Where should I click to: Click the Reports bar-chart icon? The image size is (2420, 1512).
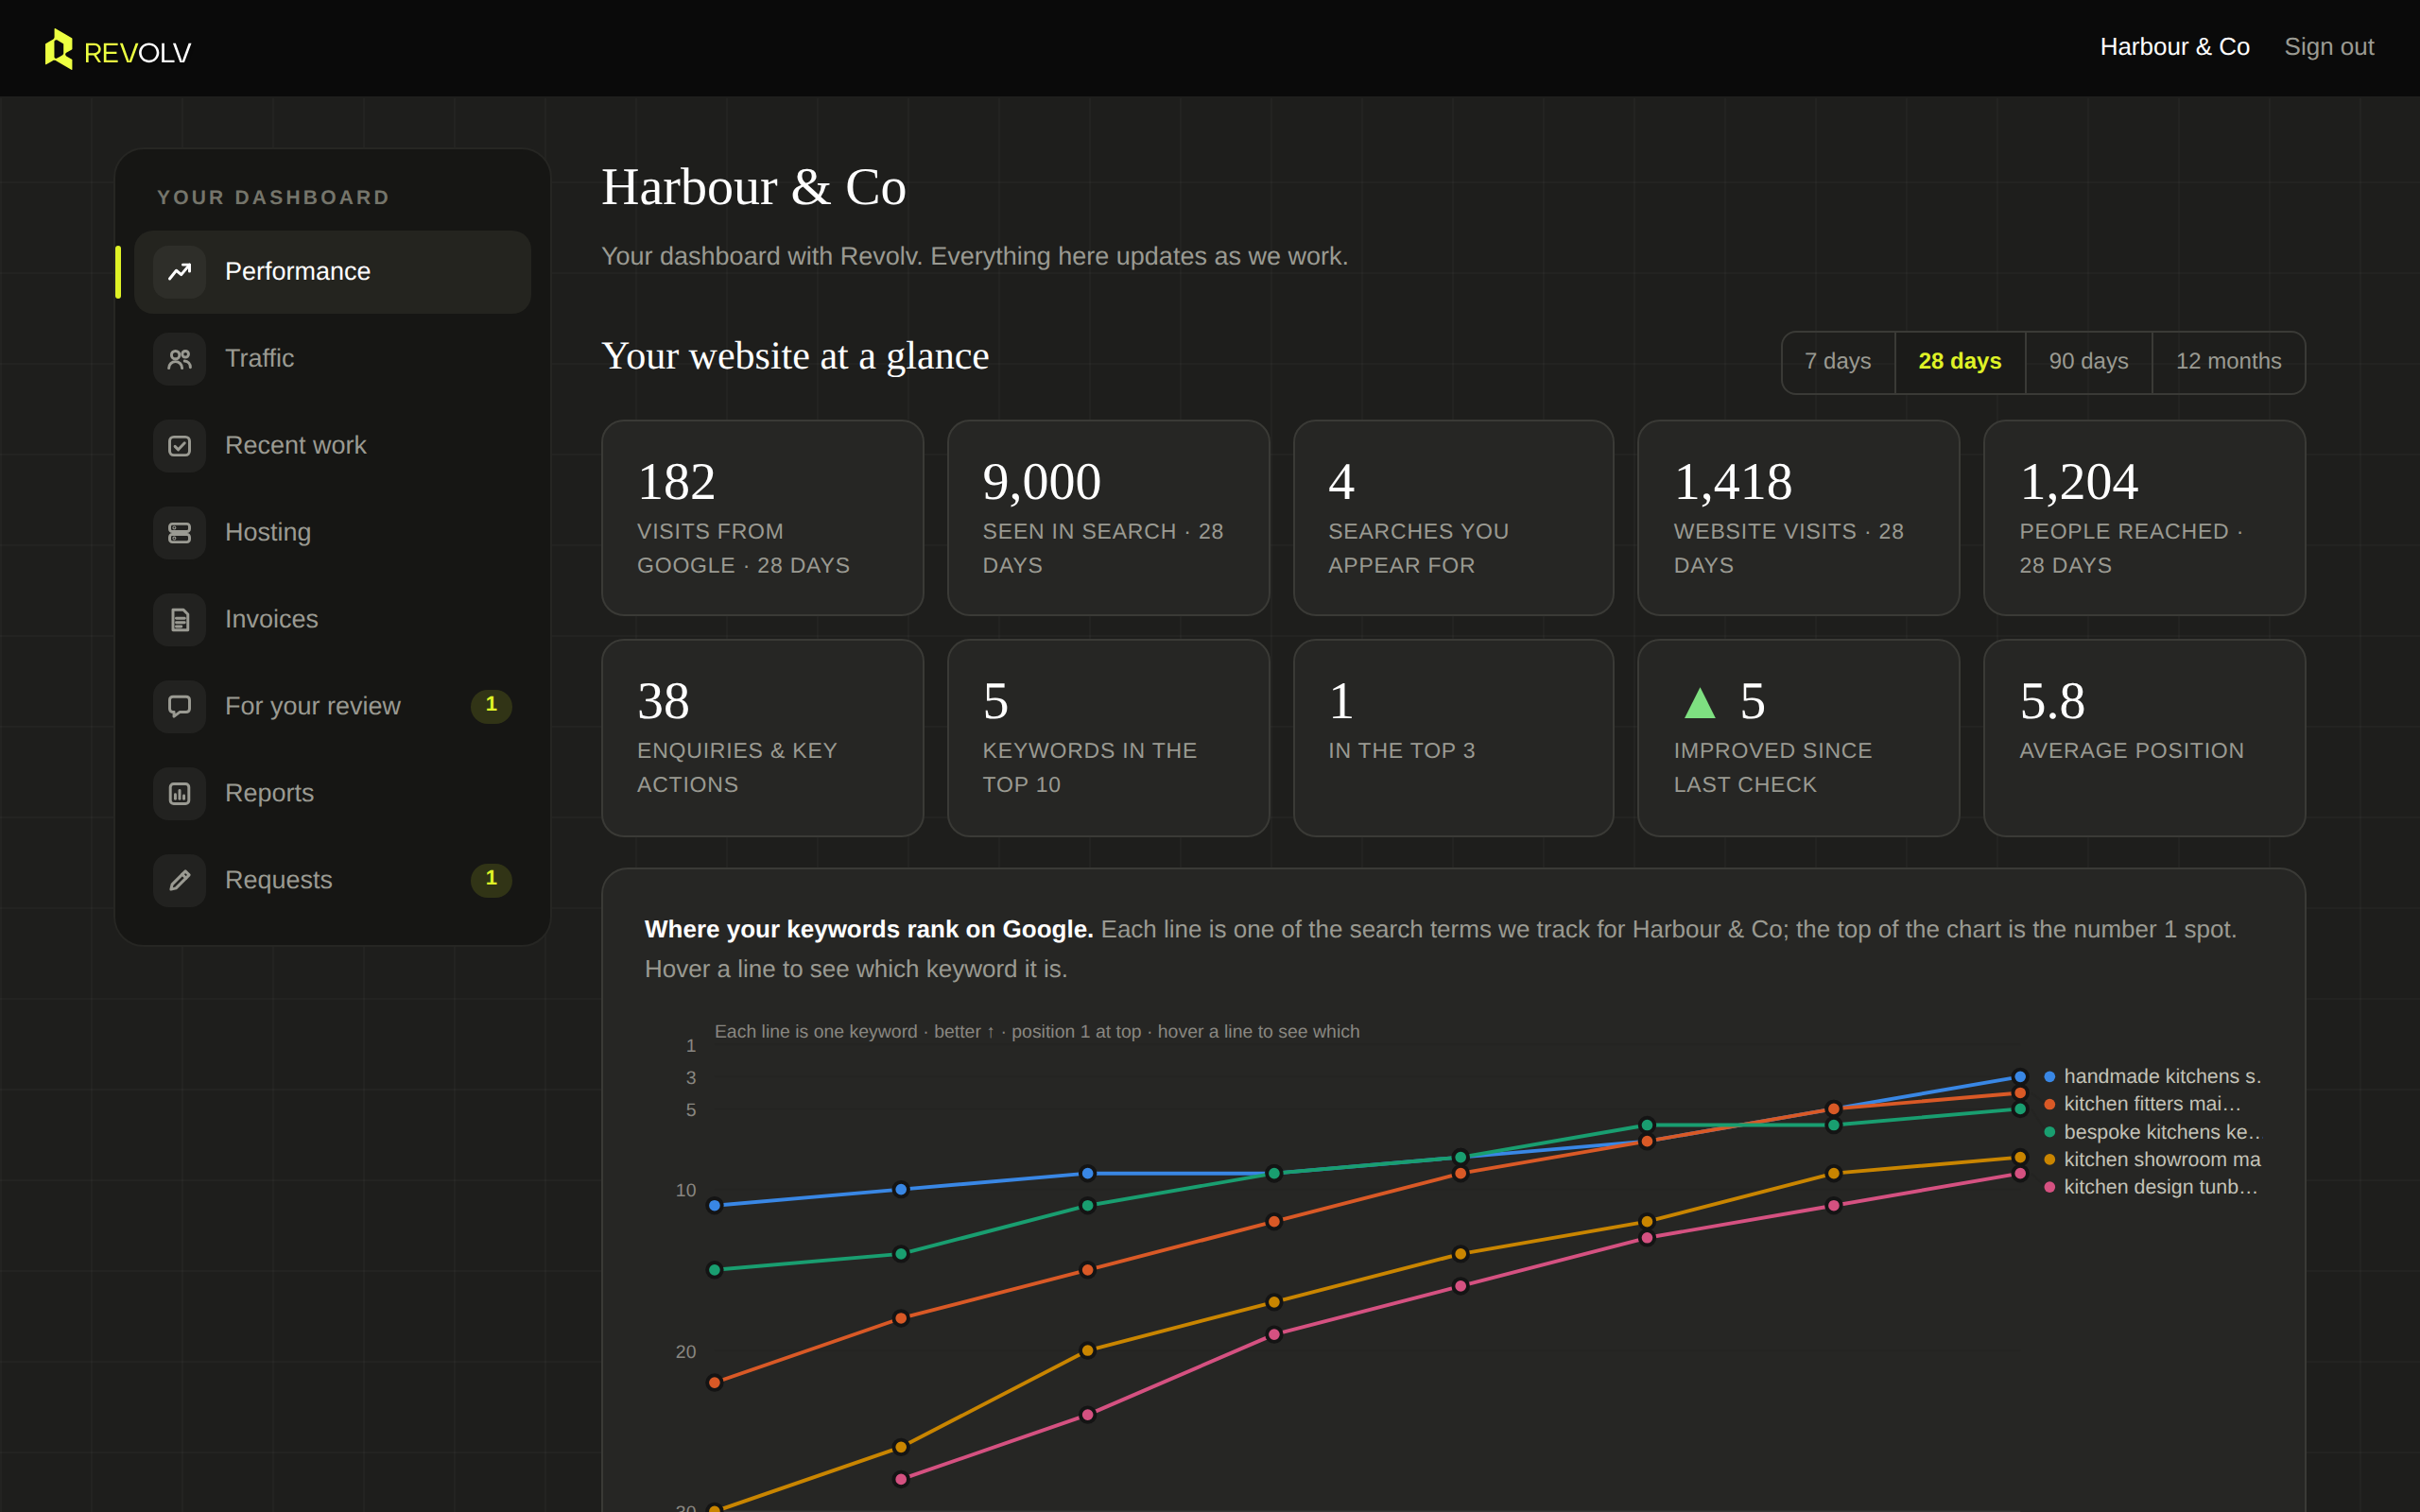point(180,794)
